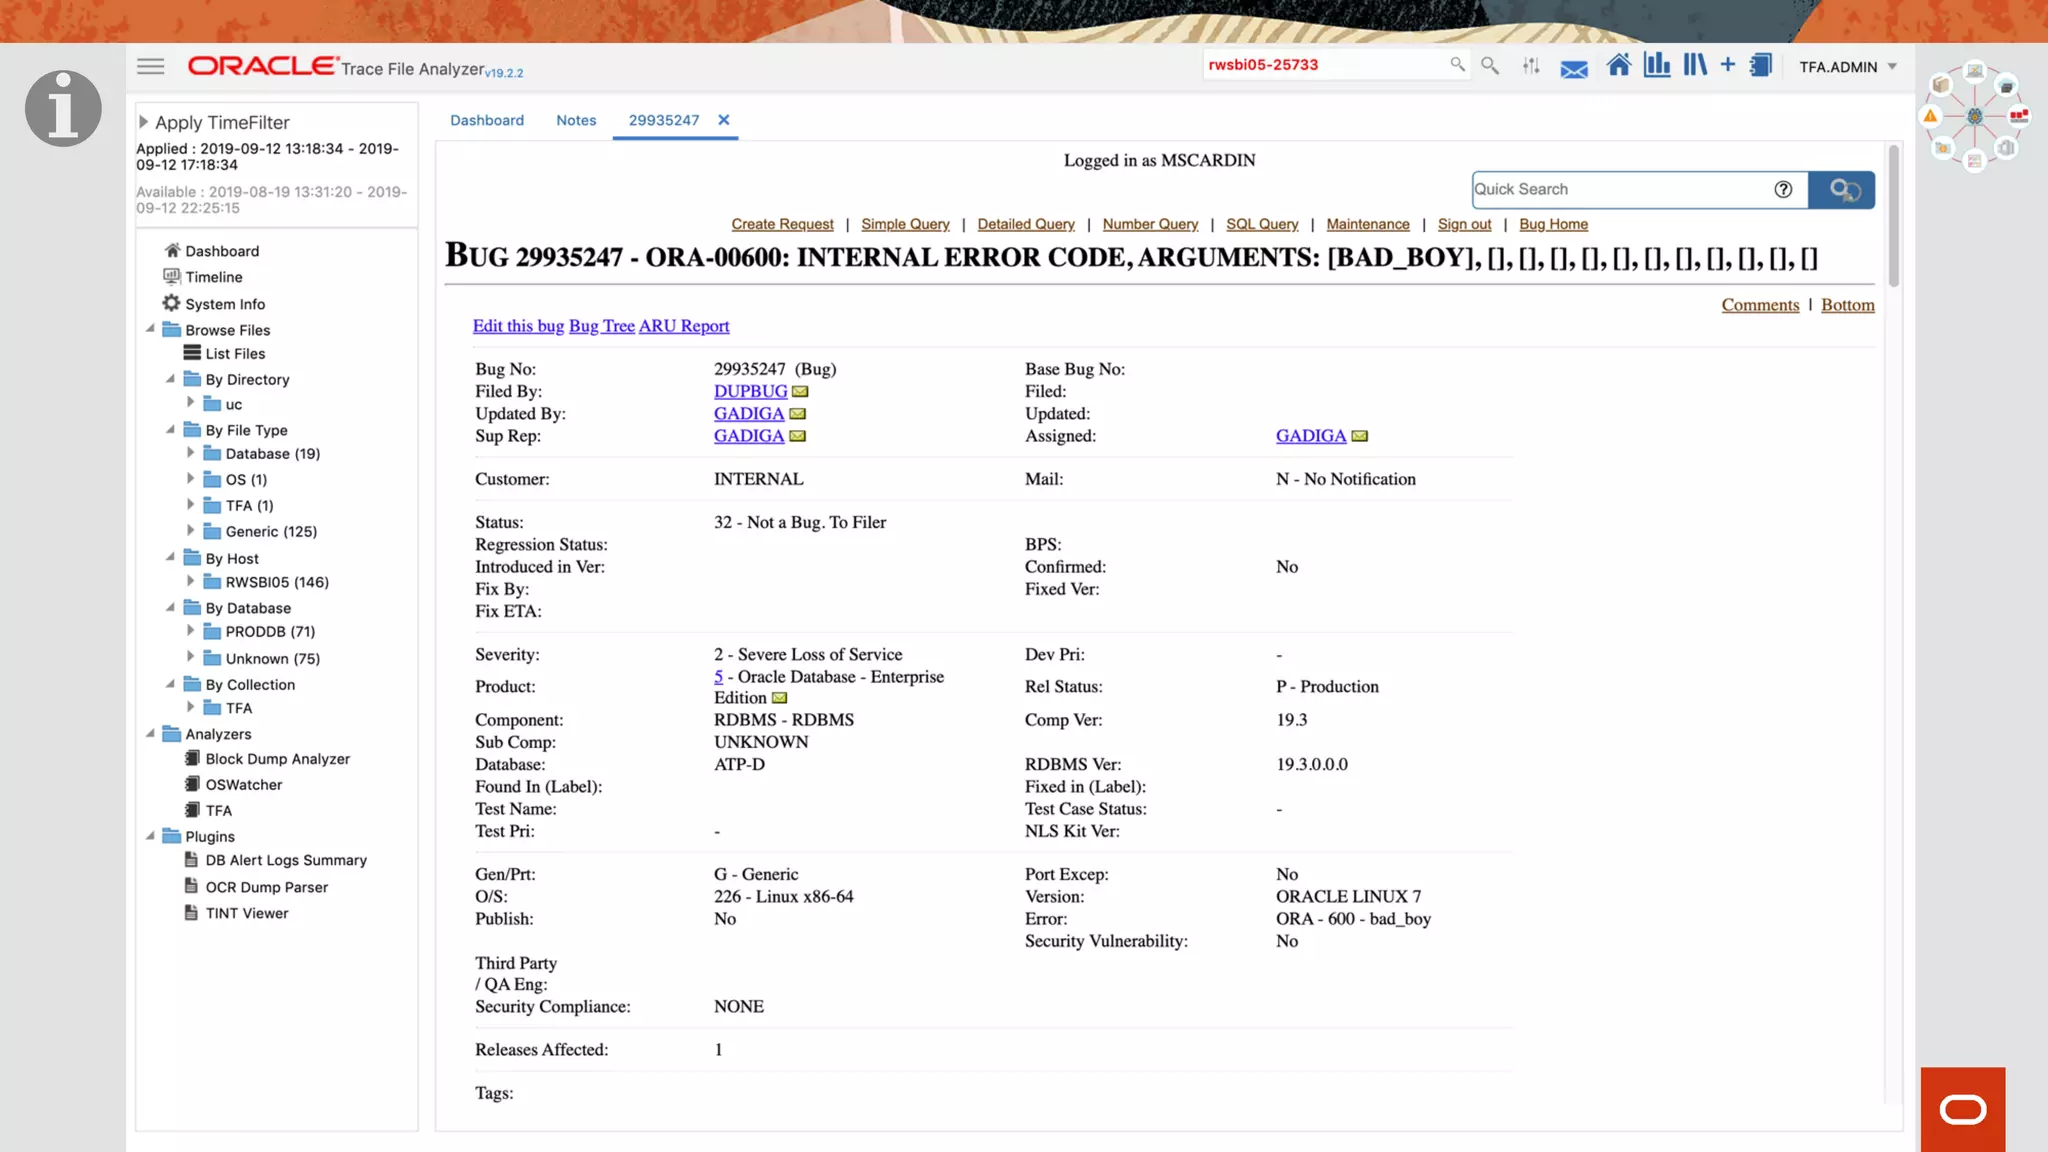The width and height of the screenshot is (2048, 1152).
Task: Click the Quick Search help question icon
Action: (x=1783, y=189)
